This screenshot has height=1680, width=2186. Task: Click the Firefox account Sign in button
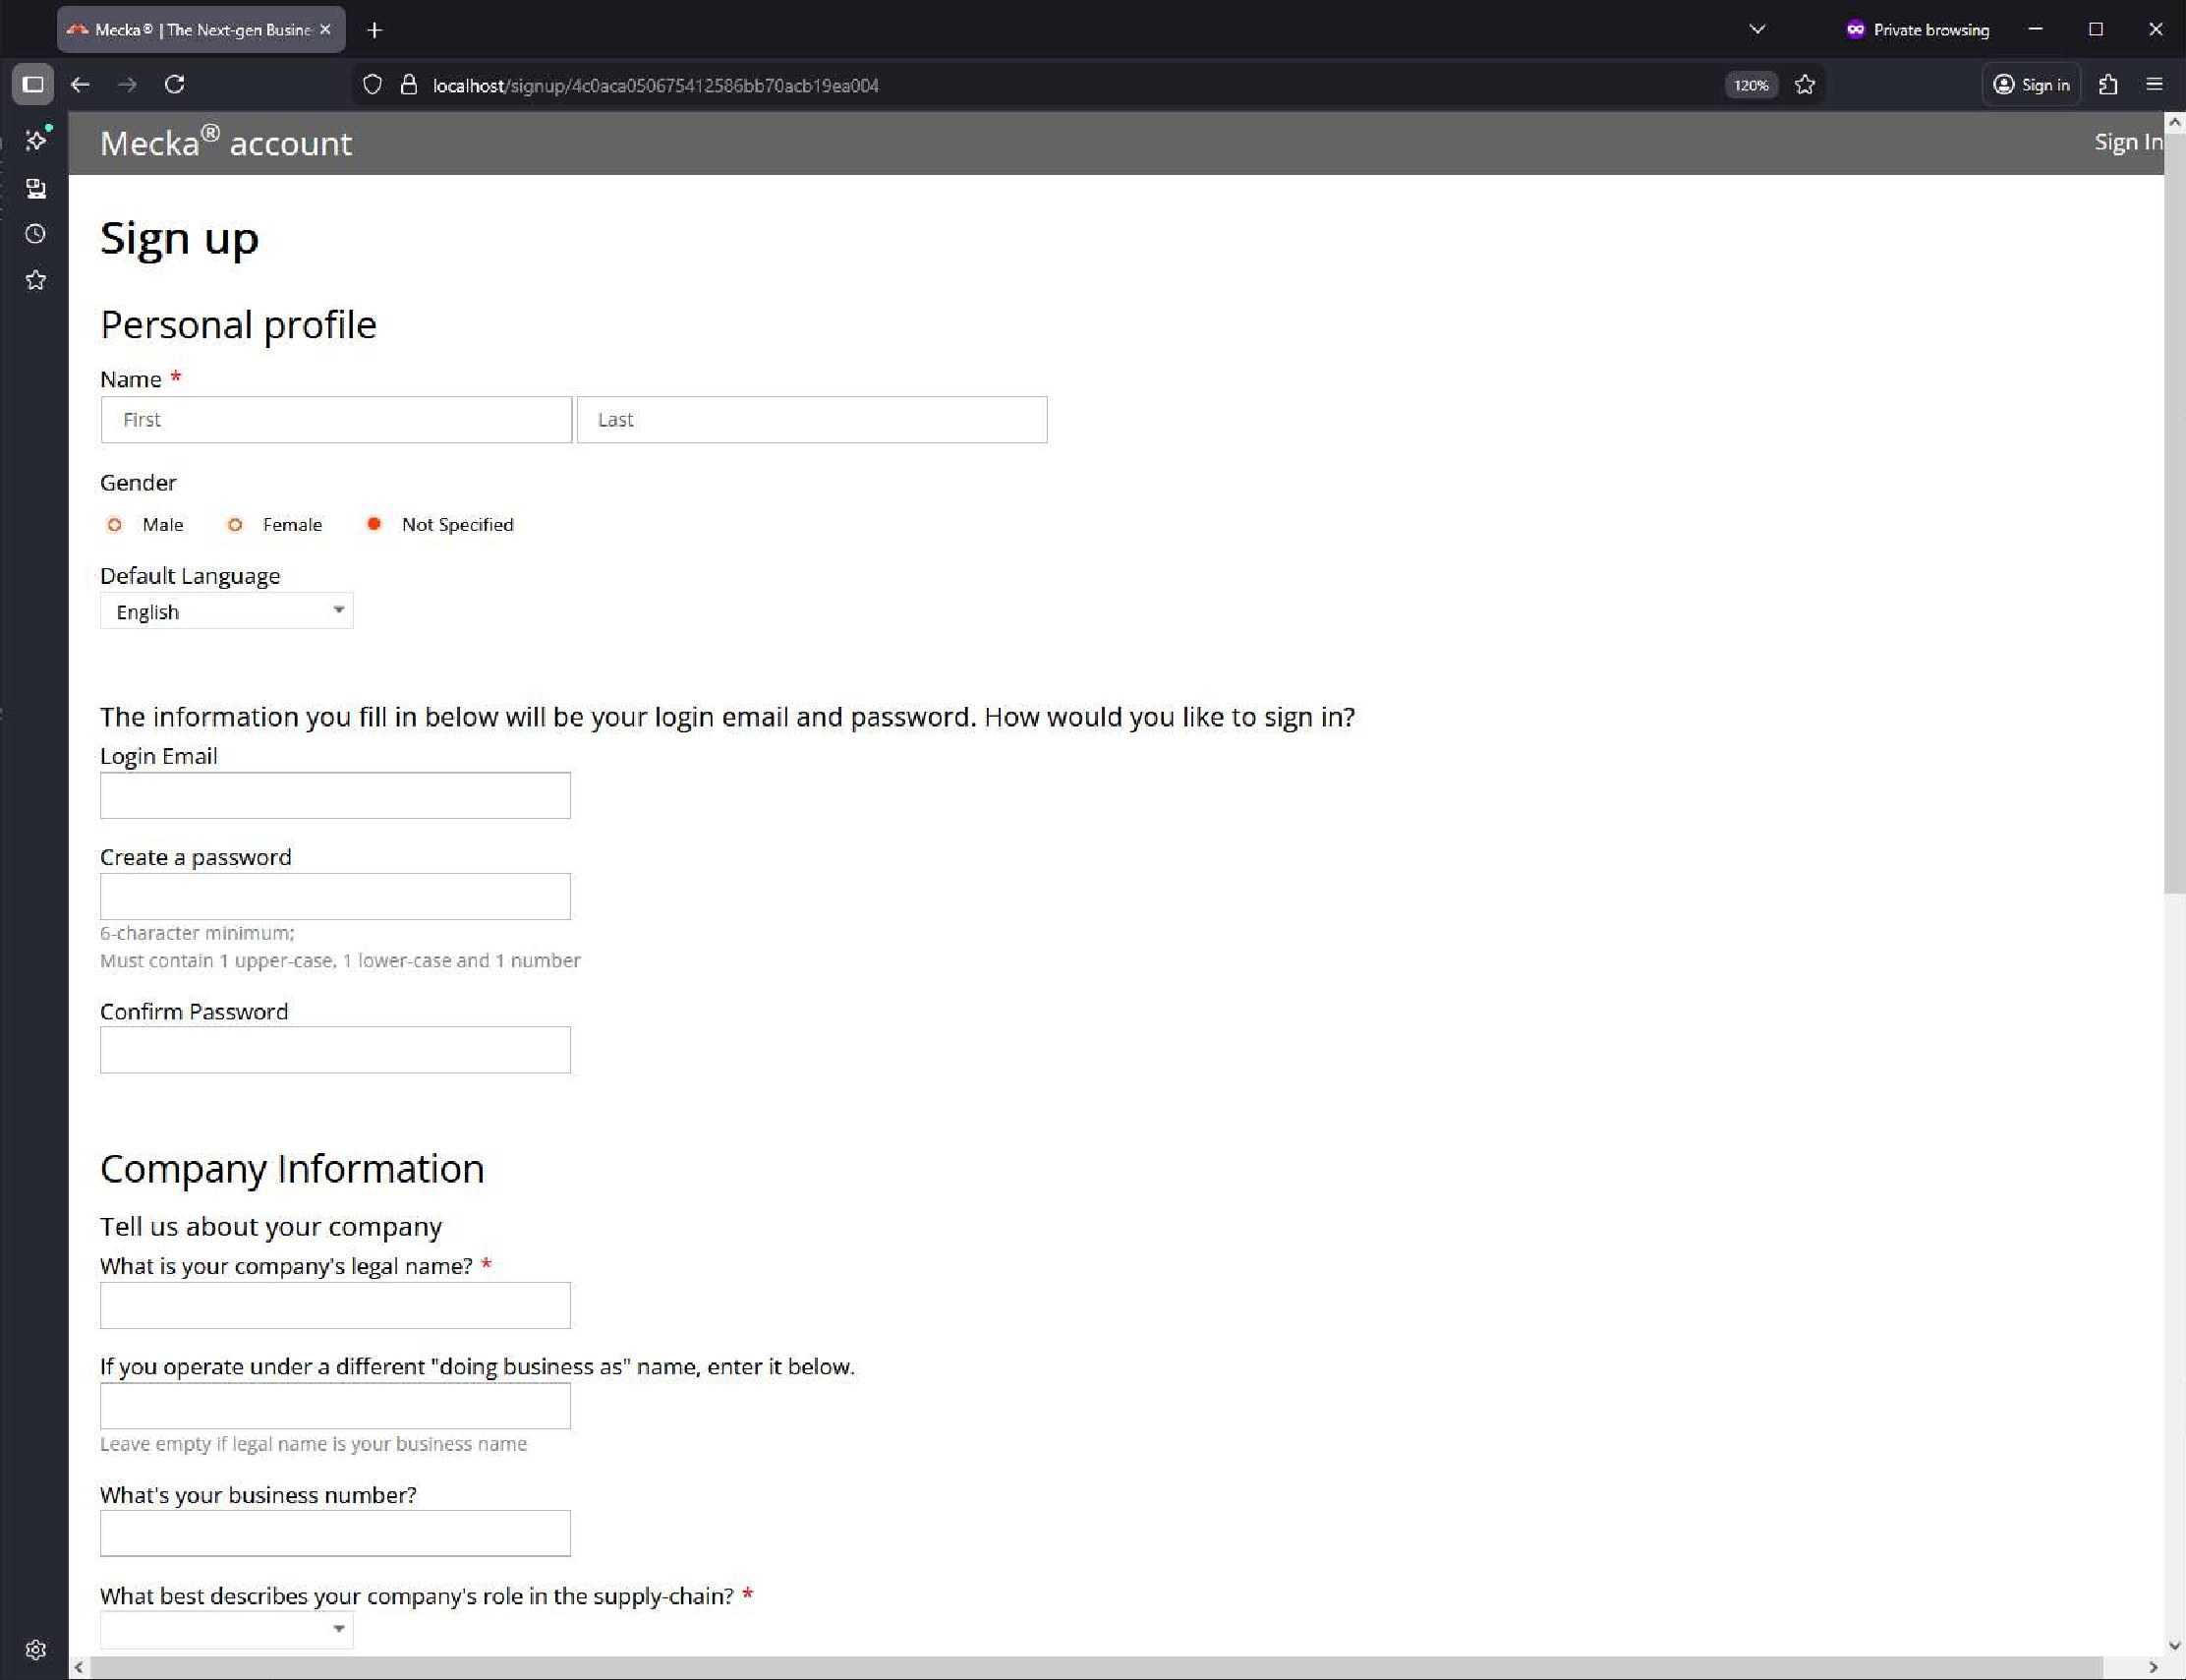tap(2031, 85)
